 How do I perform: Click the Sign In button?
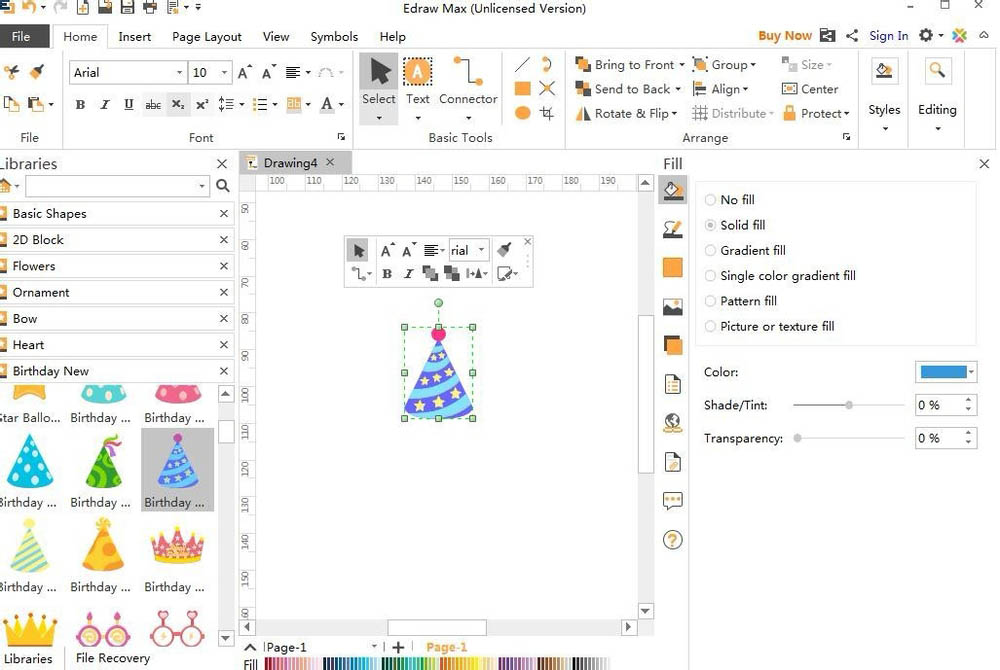888,36
